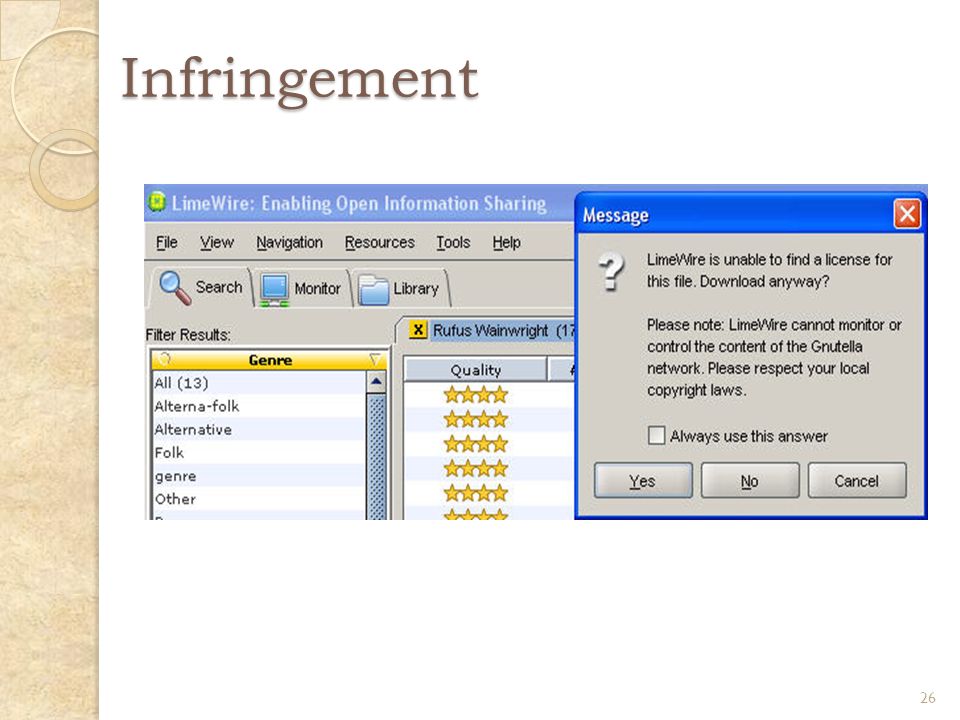Screen dimensions: 960x720
Task: Open the Navigation menu
Action: click(x=290, y=242)
